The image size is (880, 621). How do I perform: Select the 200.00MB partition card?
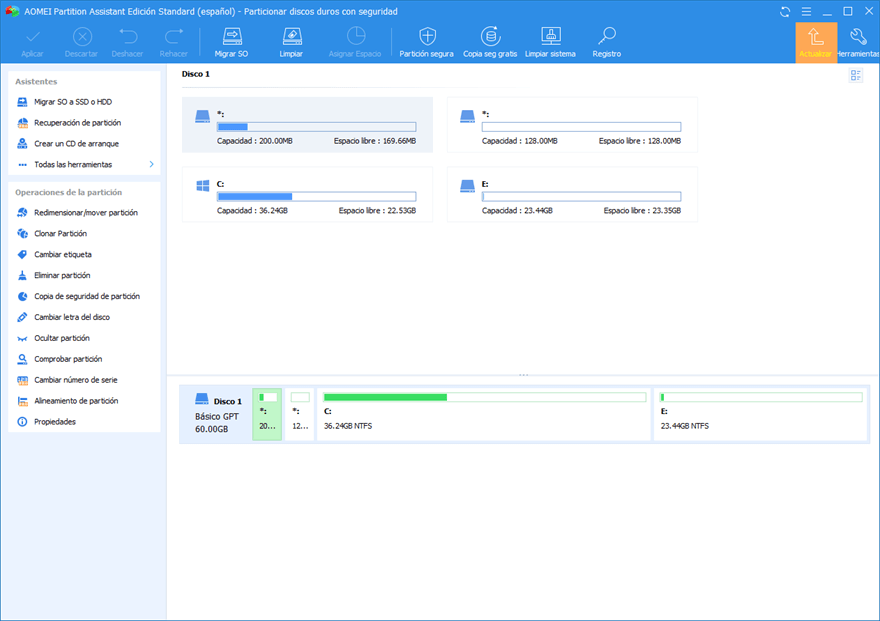tap(307, 125)
